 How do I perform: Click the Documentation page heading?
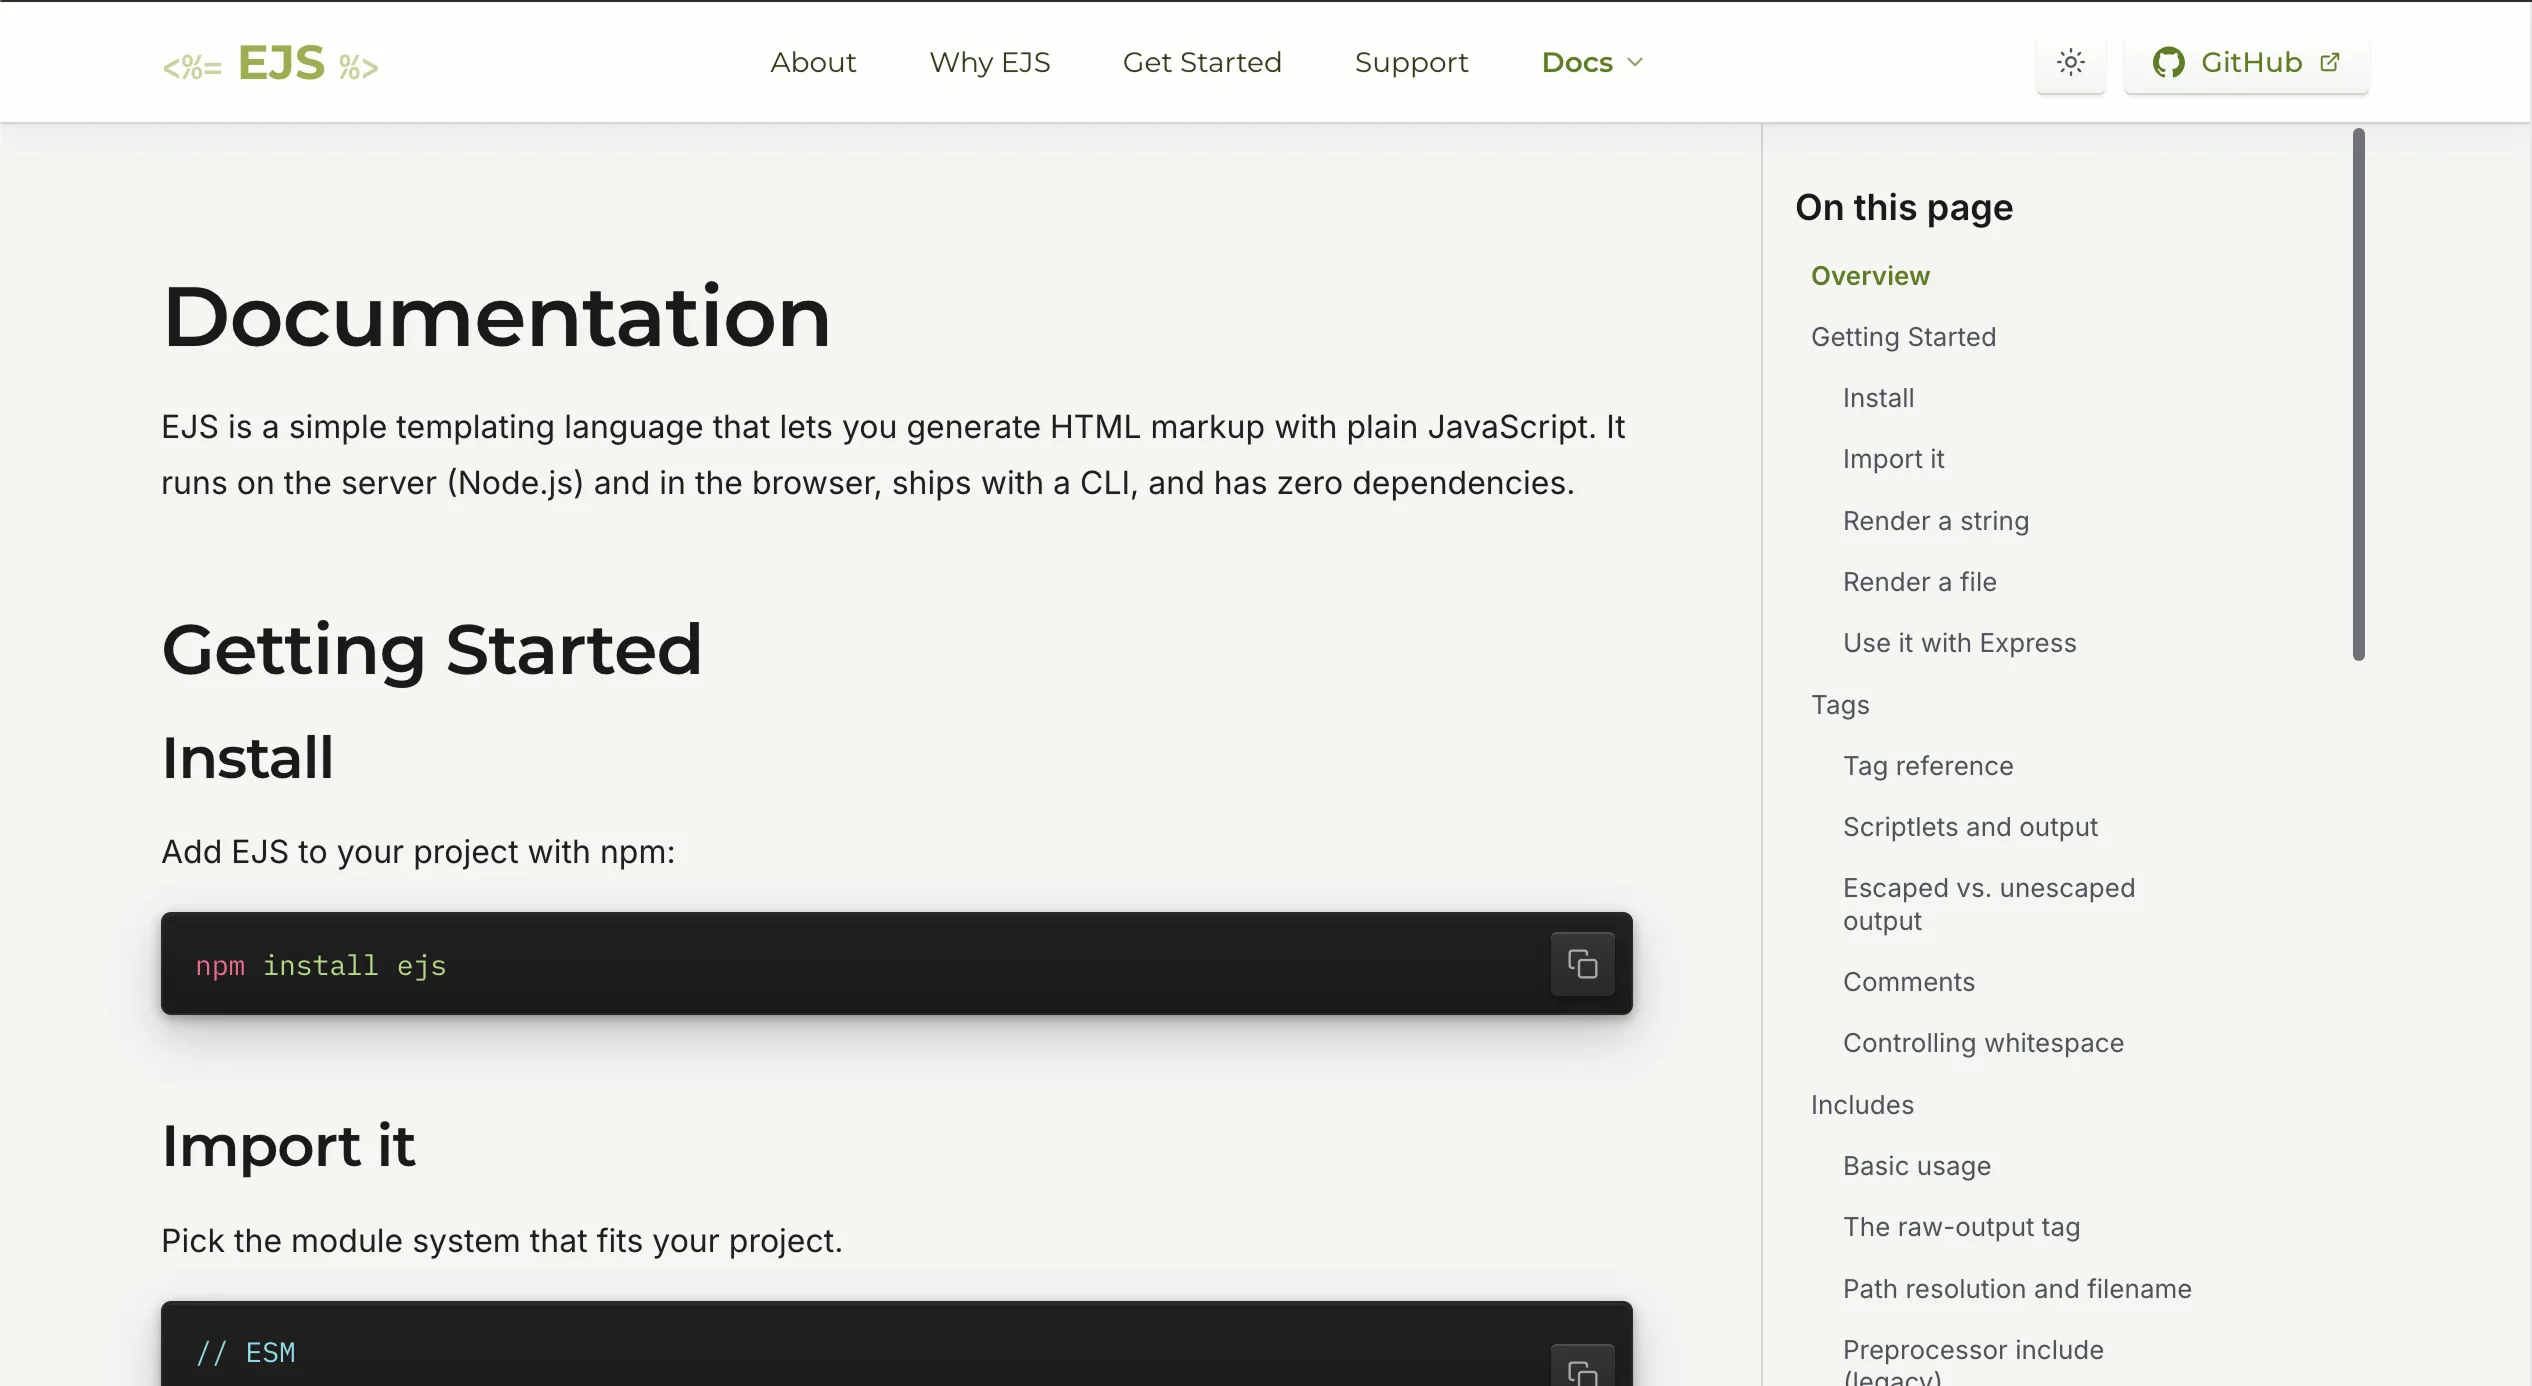pyautogui.click(x=496, y=317)
